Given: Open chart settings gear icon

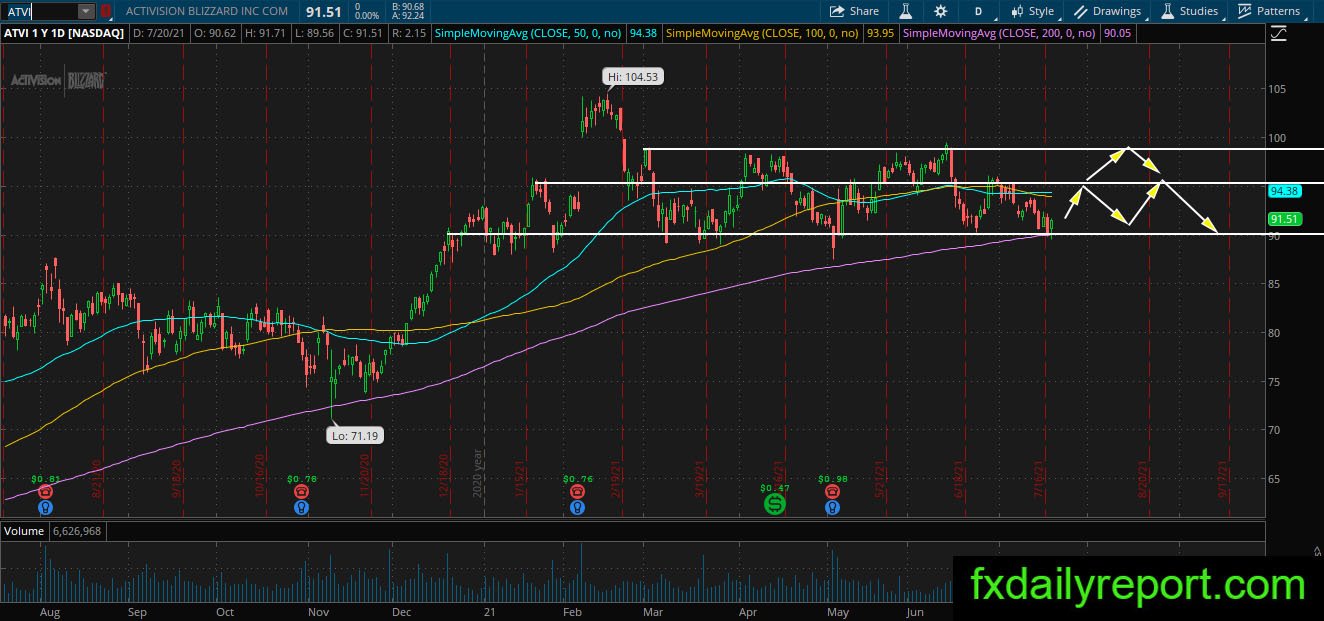Looking at the screenshot, I should pyautogui.click(x=940, y=11).
